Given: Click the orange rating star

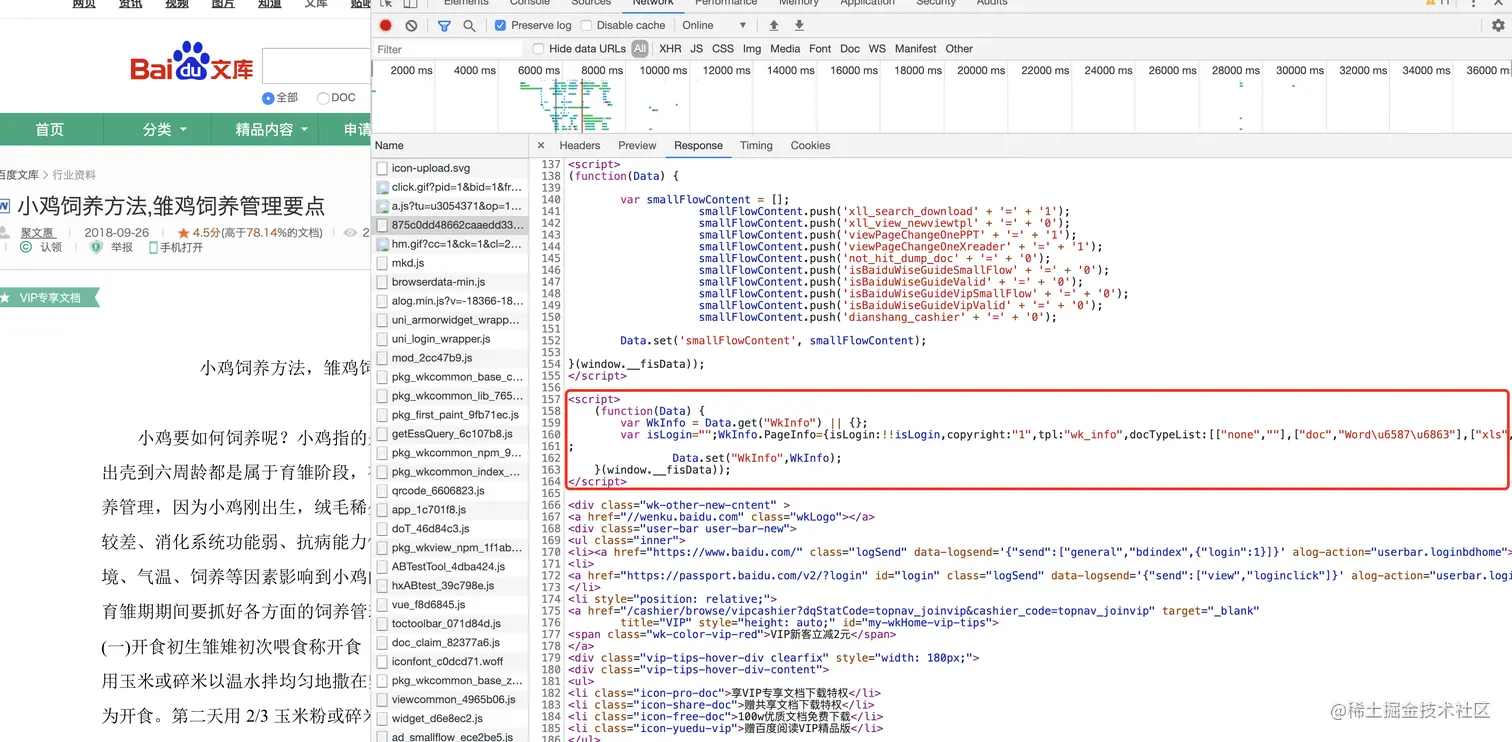Looking at the screenshot, I should pyautogui.click(x=183, y=232).
